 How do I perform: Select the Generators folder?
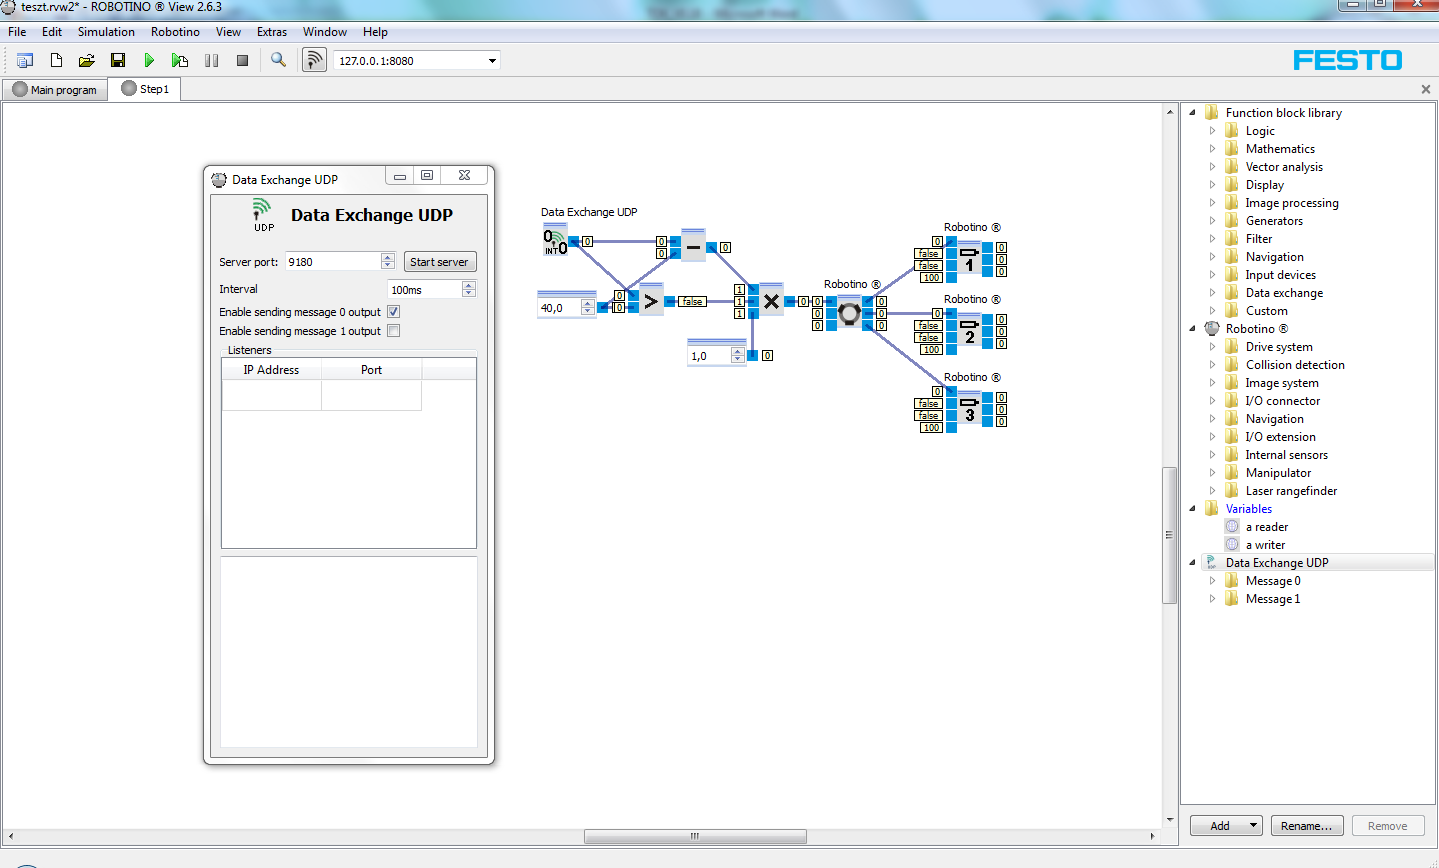click(x=1274, y=221)
